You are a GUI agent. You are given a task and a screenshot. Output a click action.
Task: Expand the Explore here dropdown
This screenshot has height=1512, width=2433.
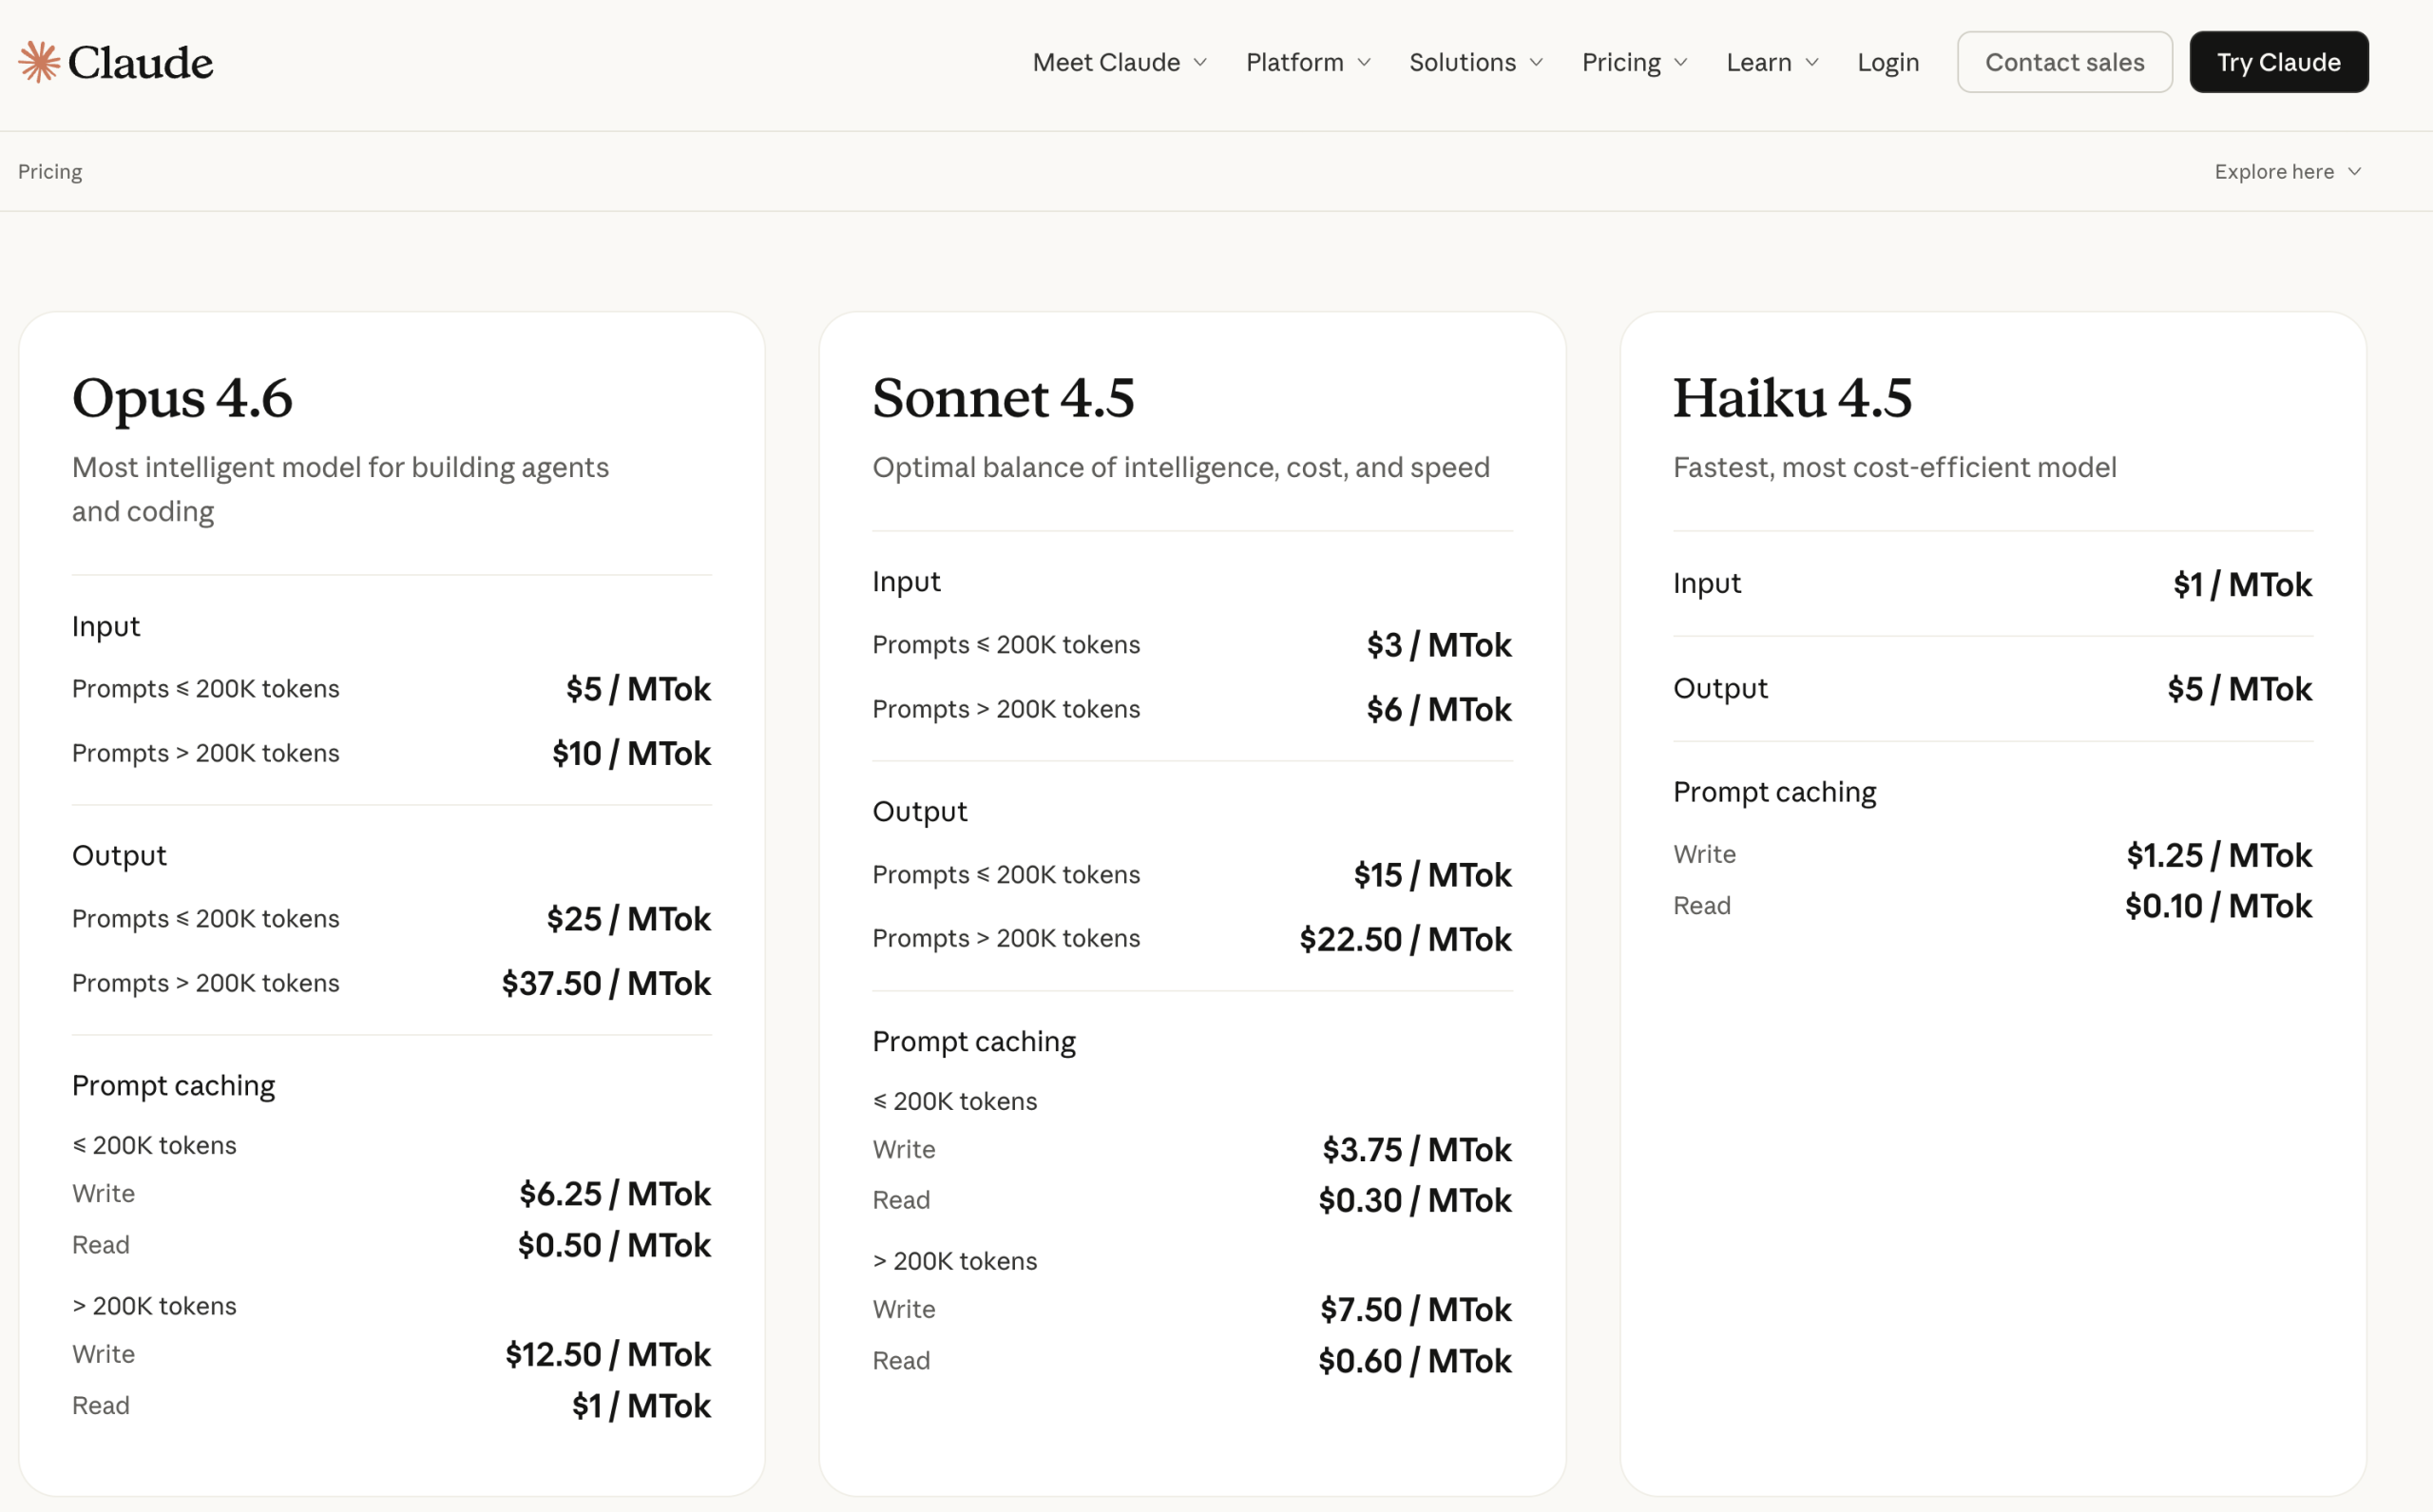pos(2274,171)
